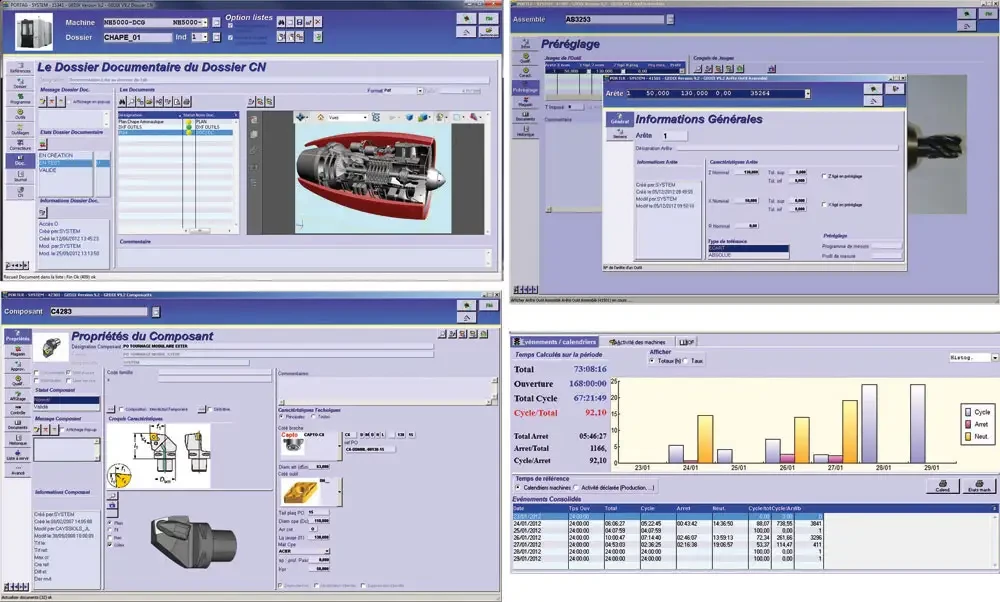The width and height of the screenshot is (1000, 602).
Task: Select the Propriétés tab in Composant window
Action: 18,337
